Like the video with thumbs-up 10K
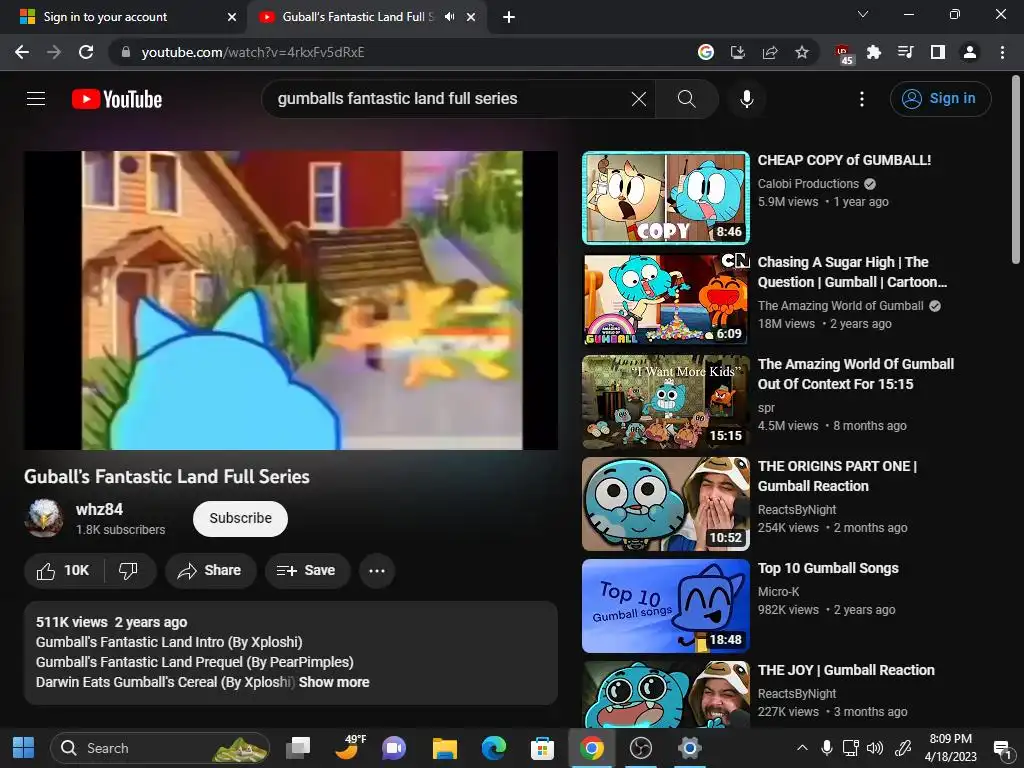Viewport: 1024px width, 768px height. 64,571
